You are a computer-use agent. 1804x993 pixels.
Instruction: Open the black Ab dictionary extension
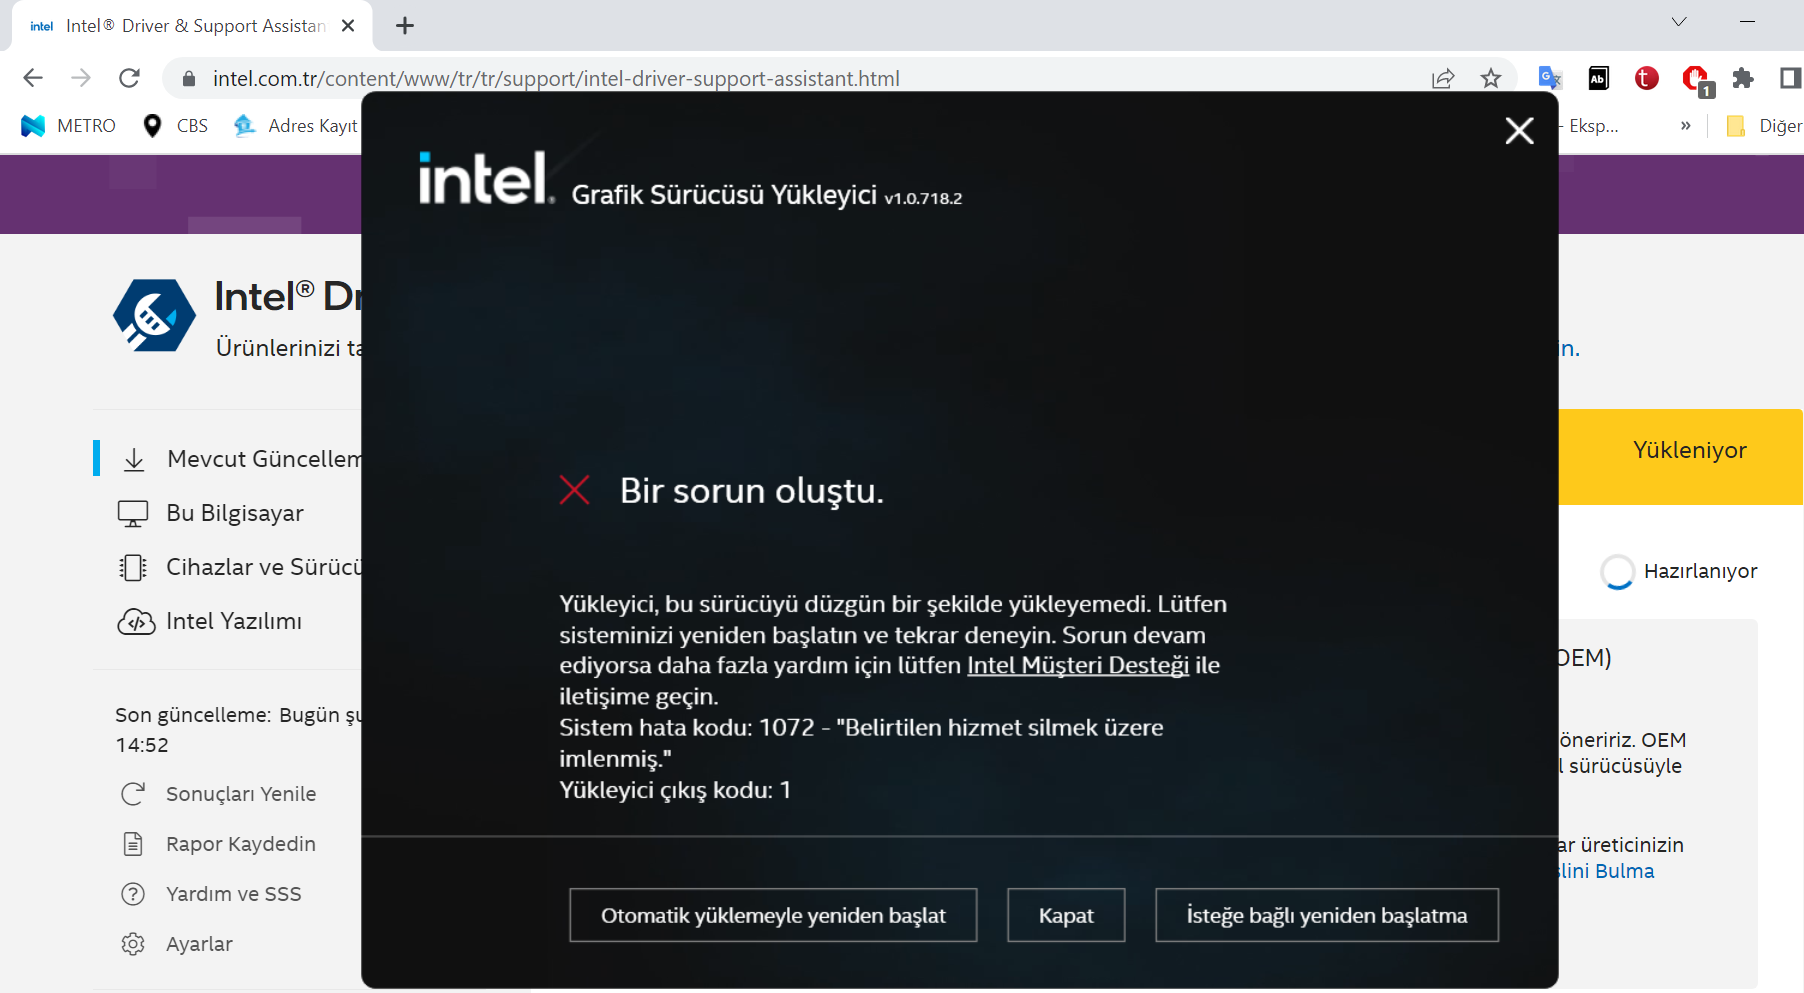click(1598, 77)
